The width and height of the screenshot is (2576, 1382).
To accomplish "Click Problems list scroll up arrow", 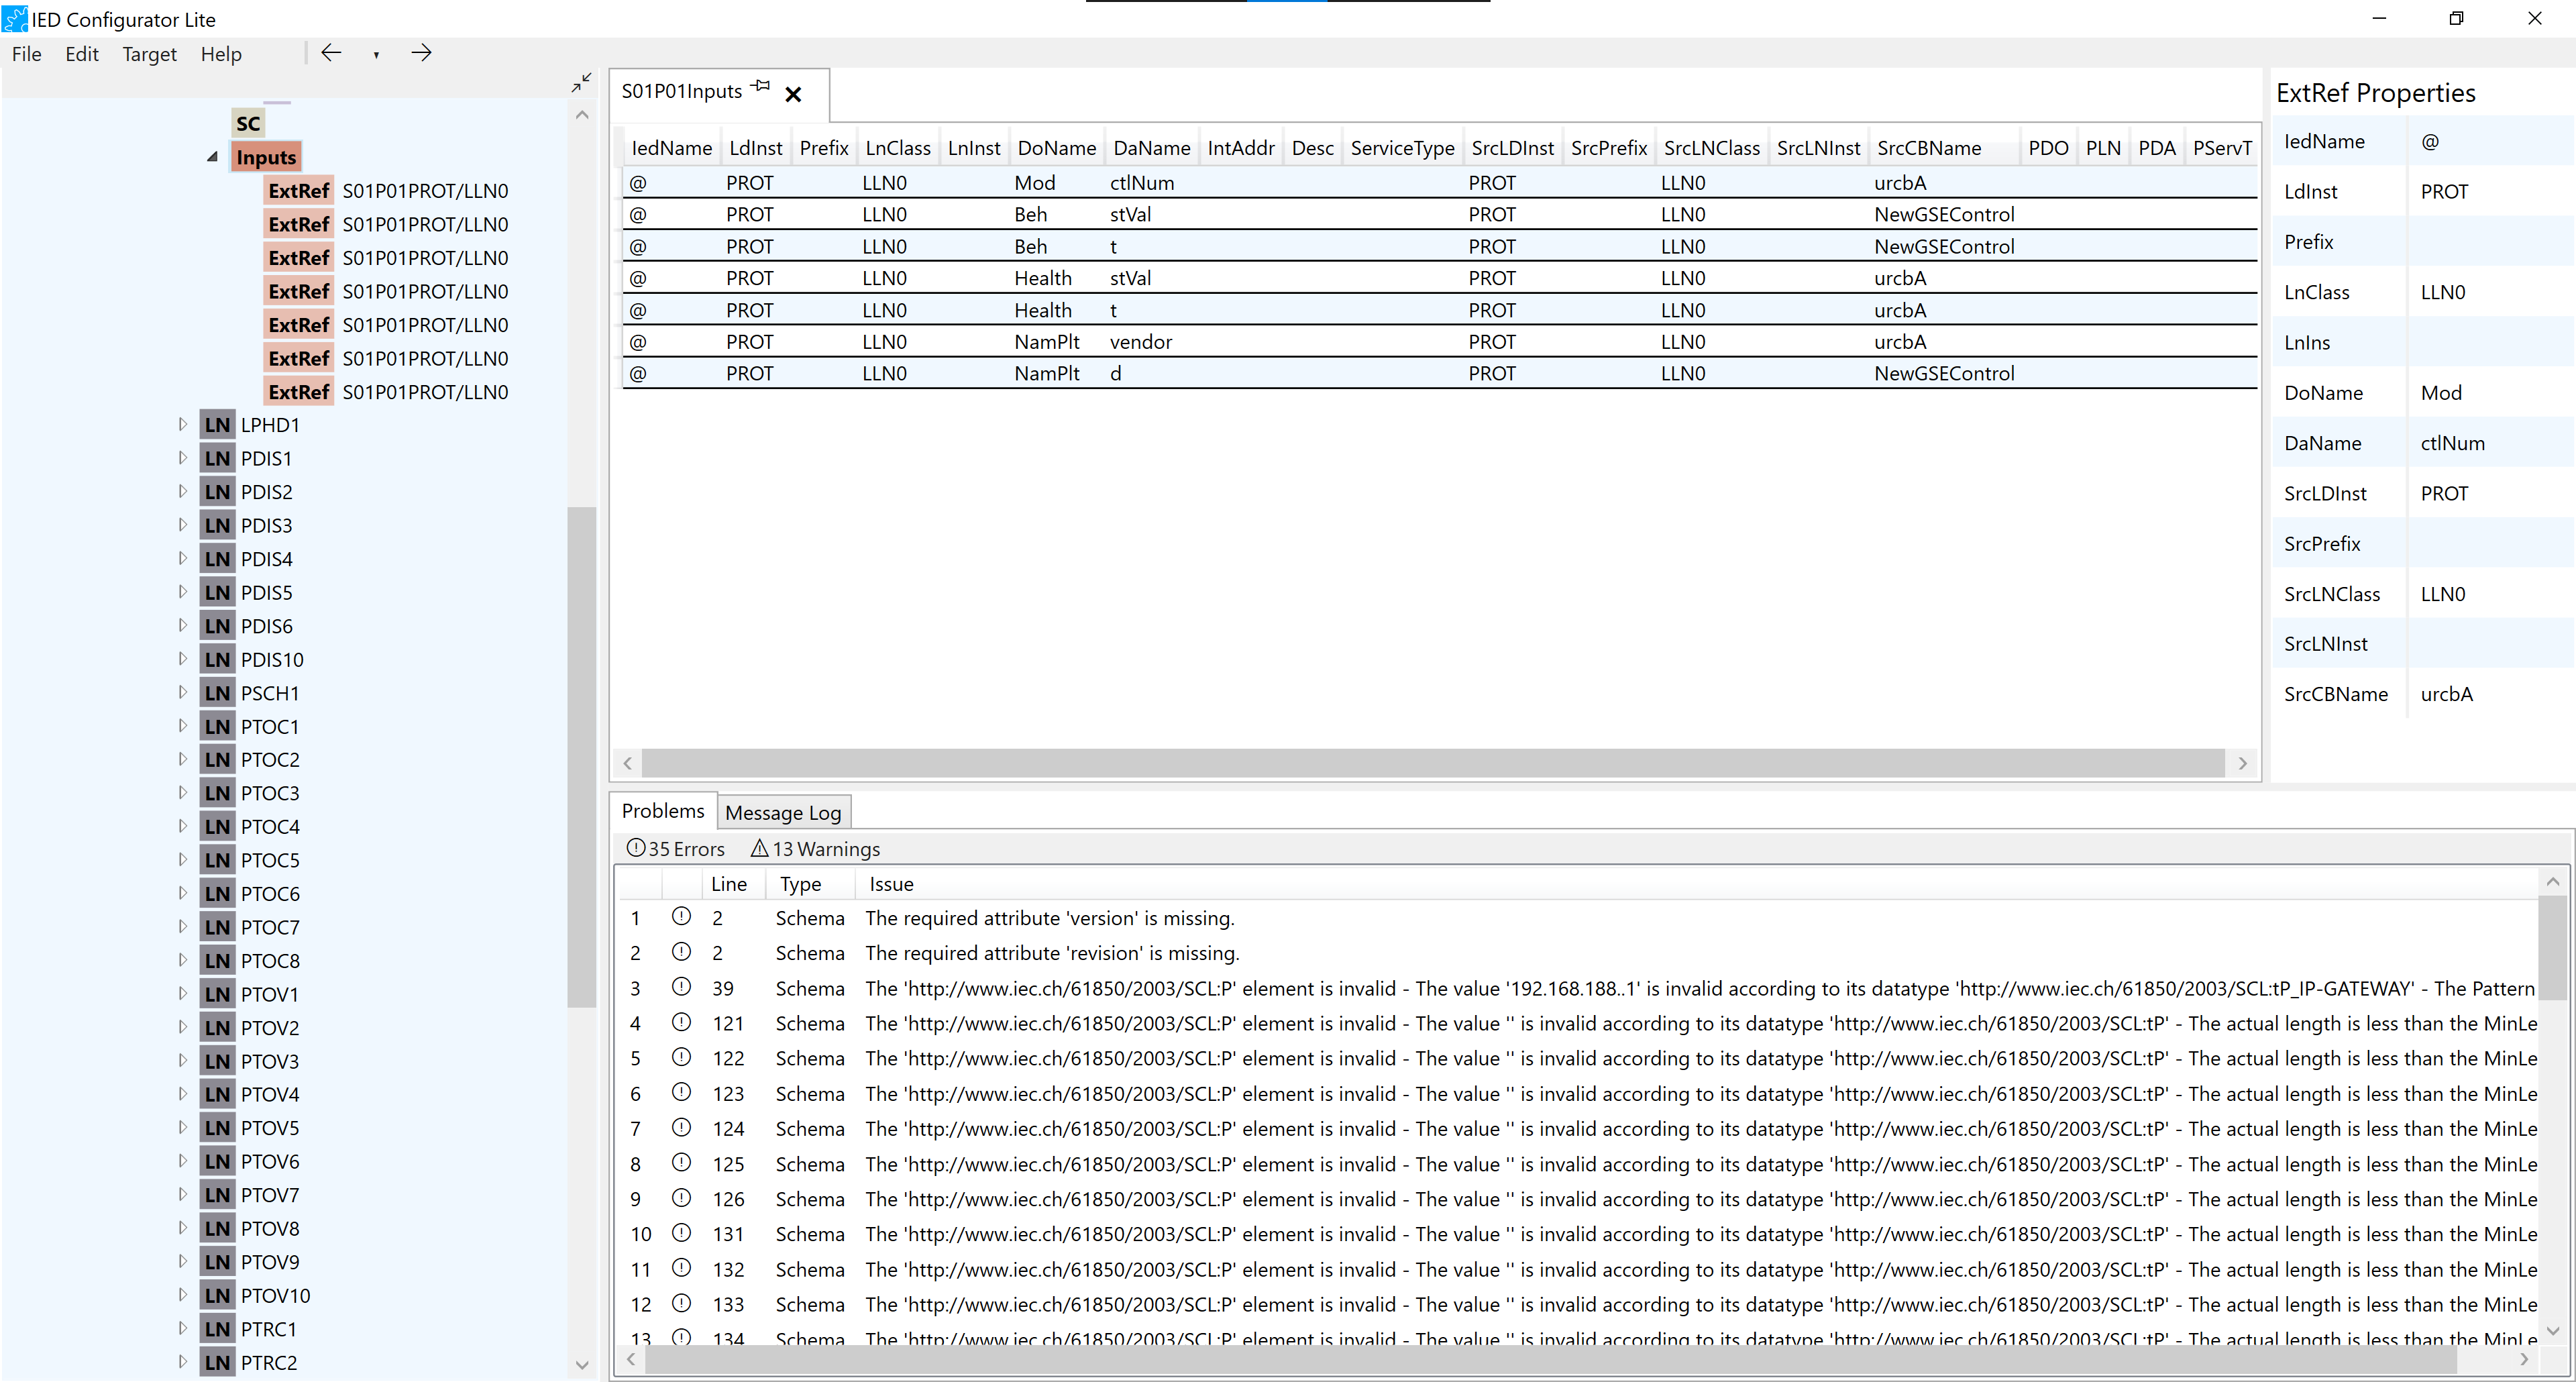I will coord(2553,882).
